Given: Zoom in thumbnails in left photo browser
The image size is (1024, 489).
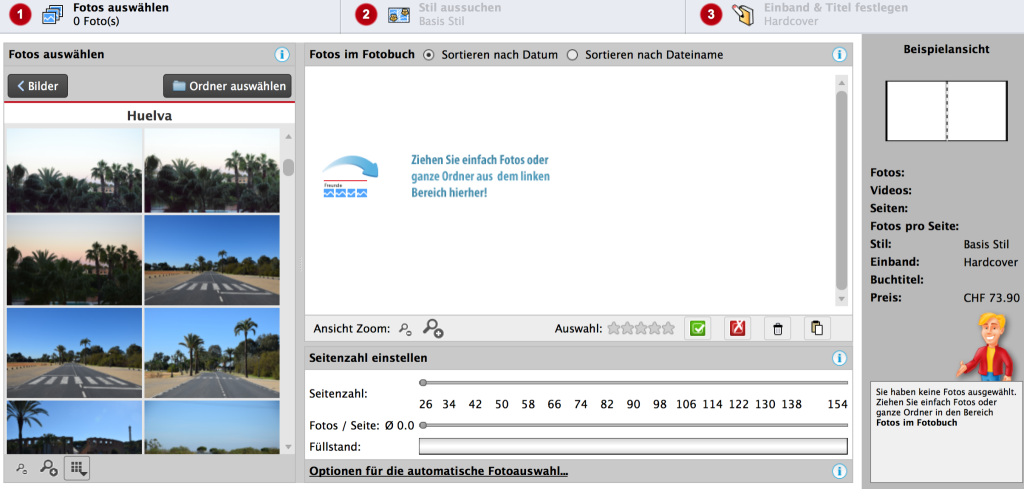Looking at the screenshot, I should pyautogui.click(x=49, y=467).
